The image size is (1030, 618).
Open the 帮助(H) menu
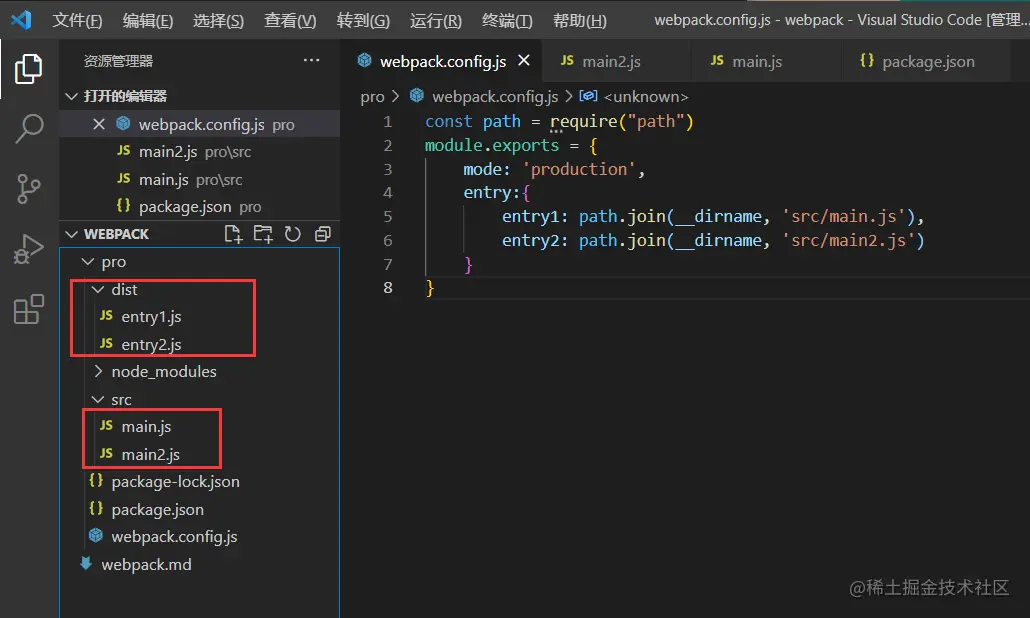pyautogui.click(x=579, y=20)
